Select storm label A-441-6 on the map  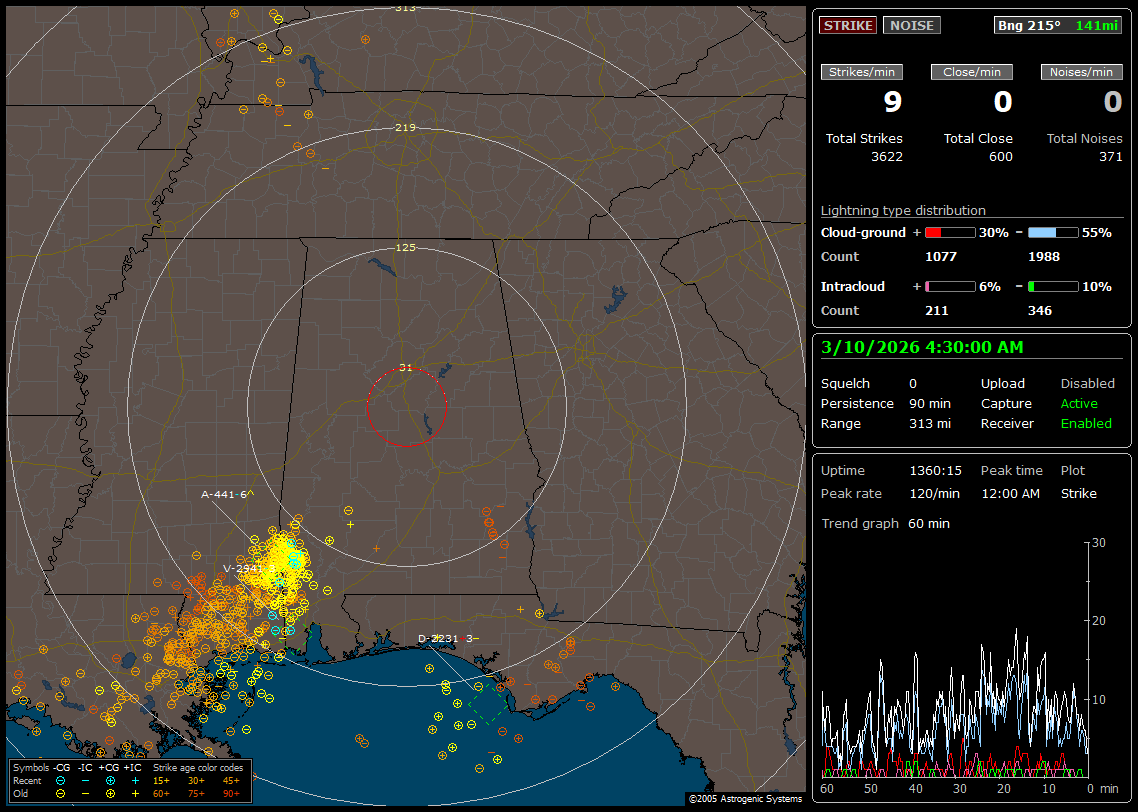tap(225, 494)
